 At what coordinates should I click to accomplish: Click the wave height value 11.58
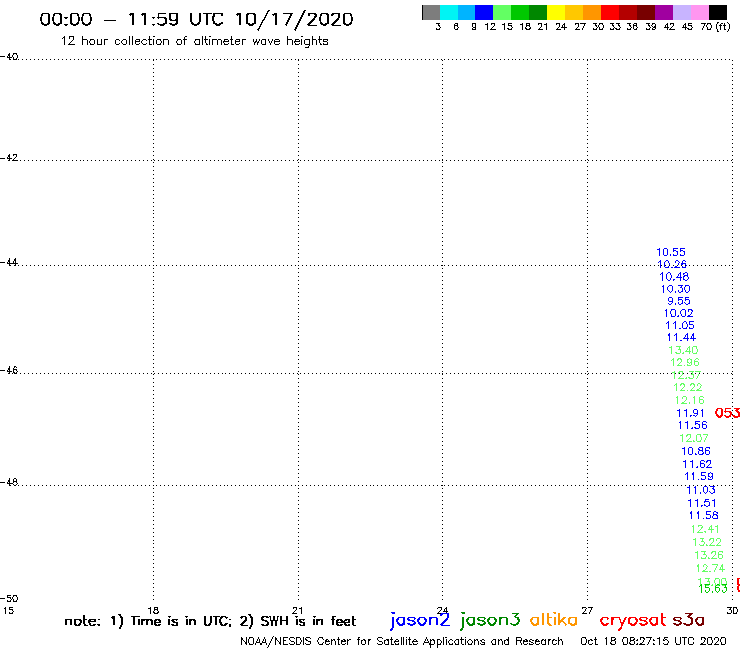[704, 516]
